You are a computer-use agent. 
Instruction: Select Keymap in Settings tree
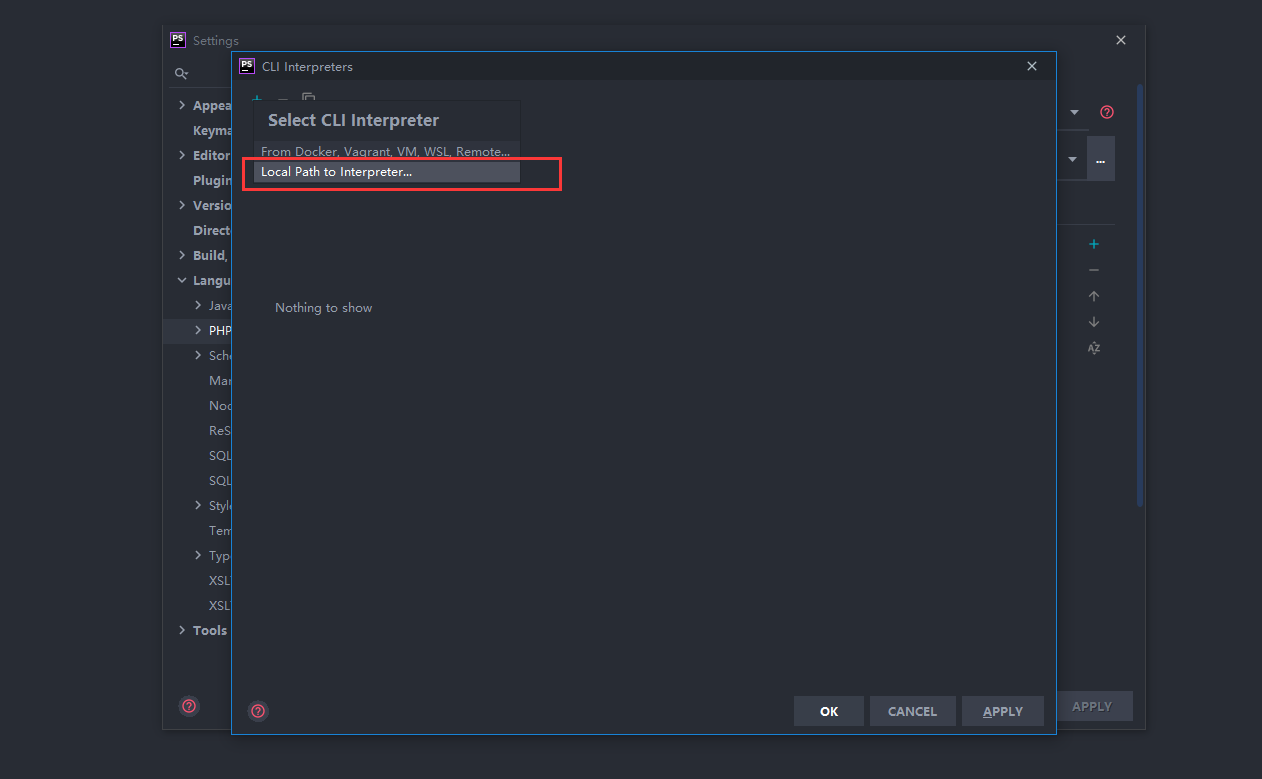tap(212, 130)
